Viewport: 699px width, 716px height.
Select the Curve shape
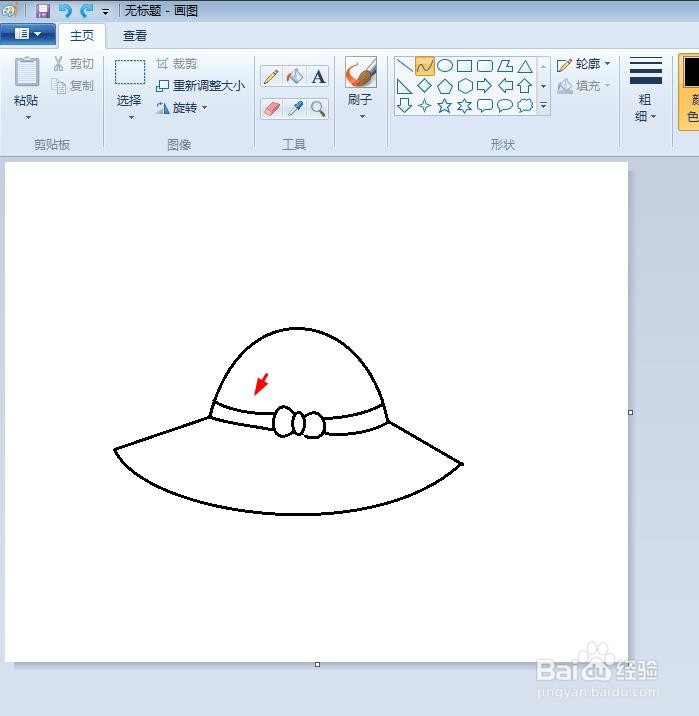425,66
